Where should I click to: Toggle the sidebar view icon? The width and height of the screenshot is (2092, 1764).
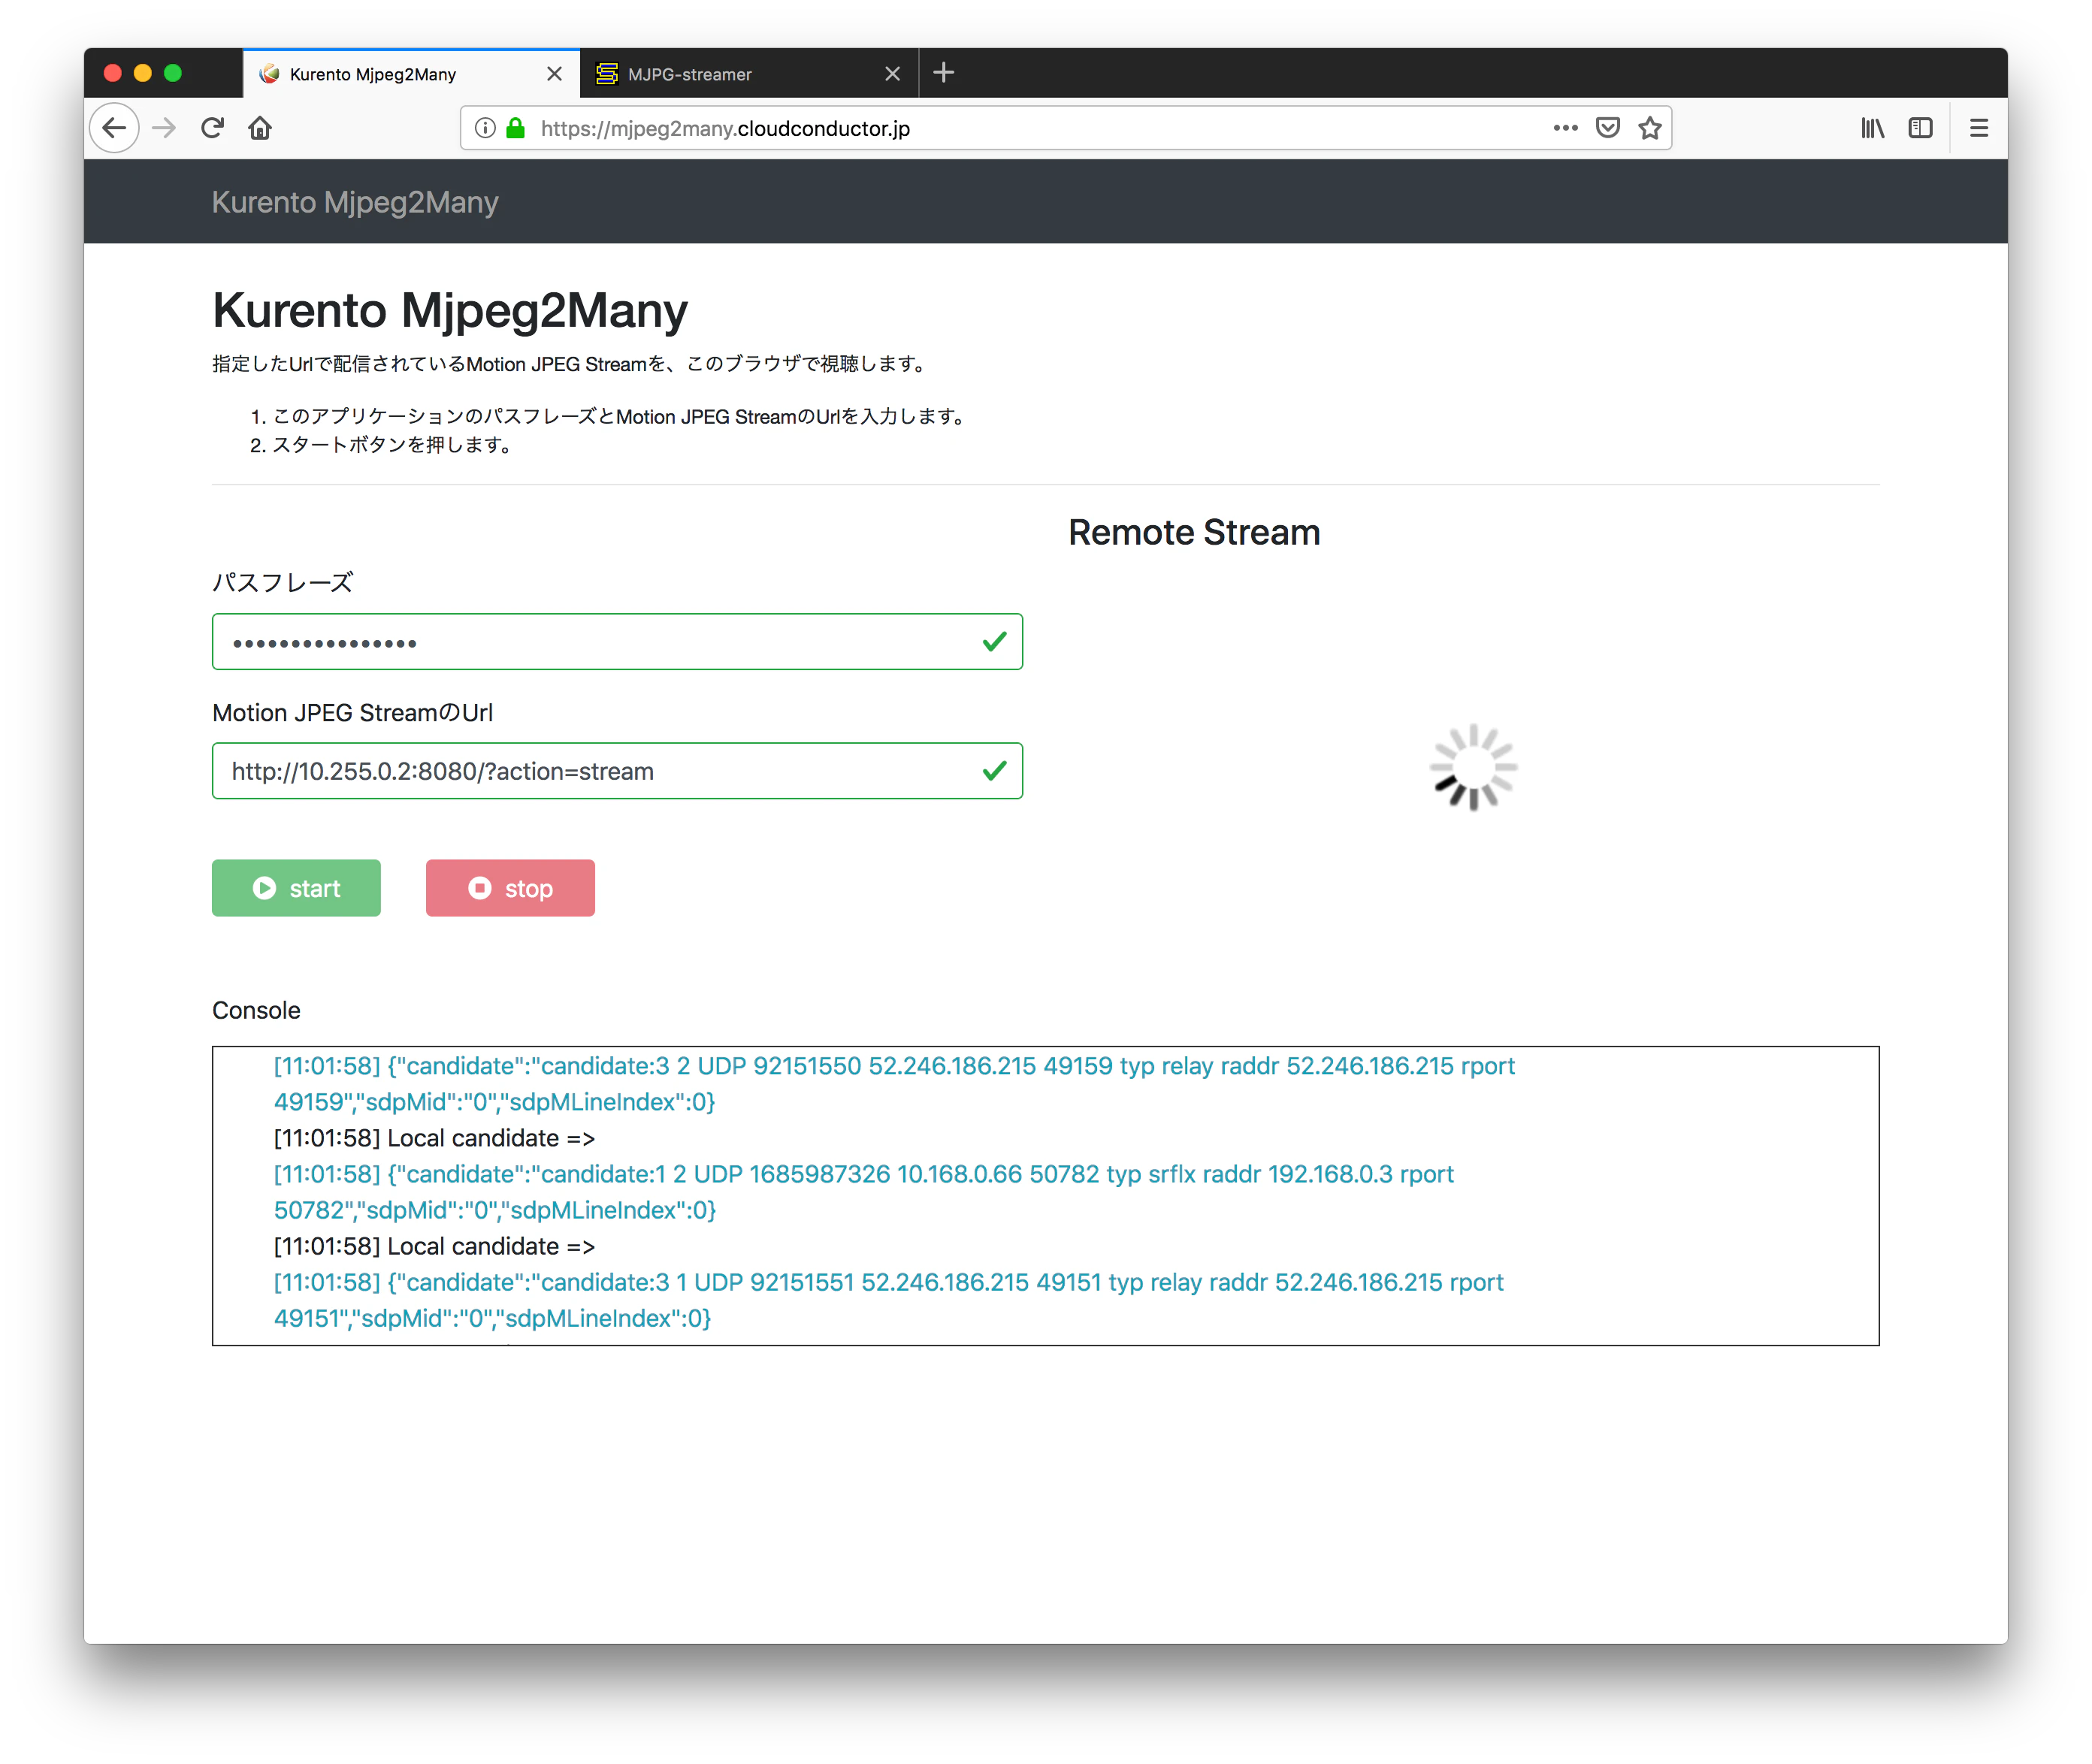(1920, 128)
